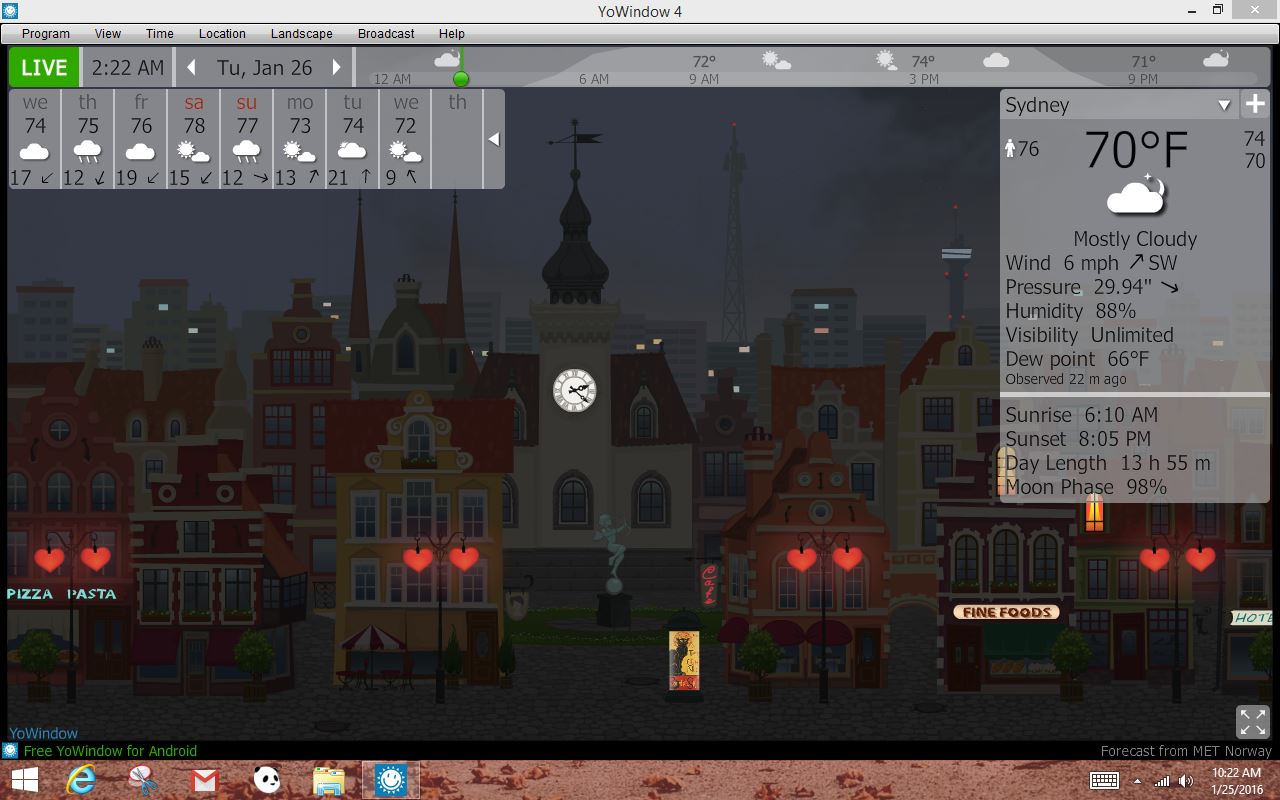The height and width of the screenshot is (800, 1280).
Task: Click the green LIVE button
Action: 44,68
